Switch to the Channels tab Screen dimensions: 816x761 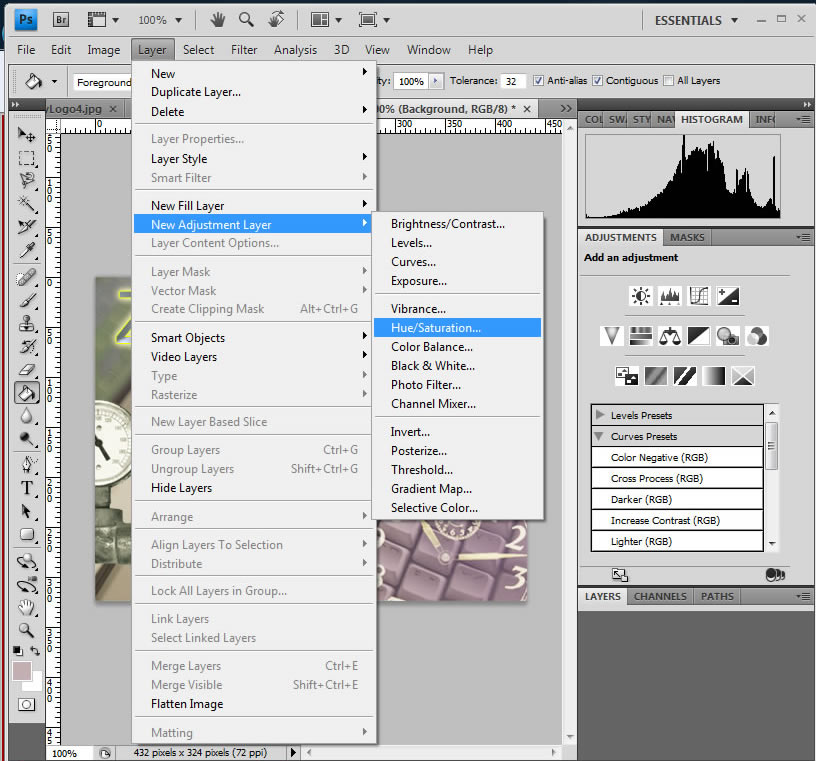pos(660,597)
